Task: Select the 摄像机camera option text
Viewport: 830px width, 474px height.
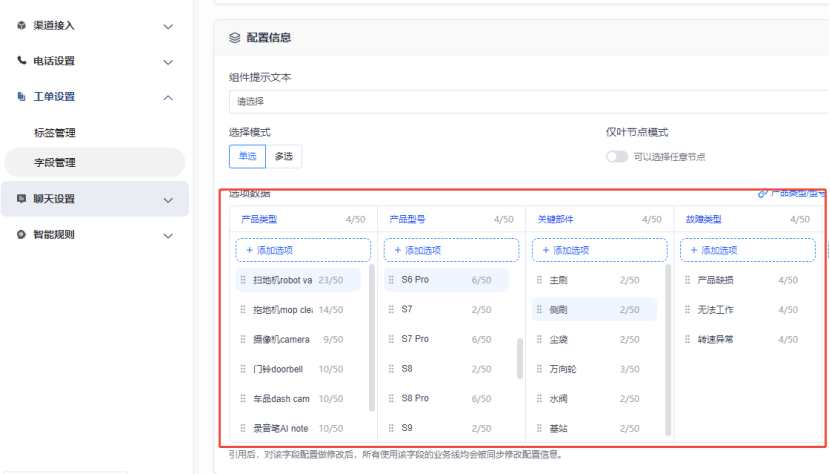Action: pos(281,339)
